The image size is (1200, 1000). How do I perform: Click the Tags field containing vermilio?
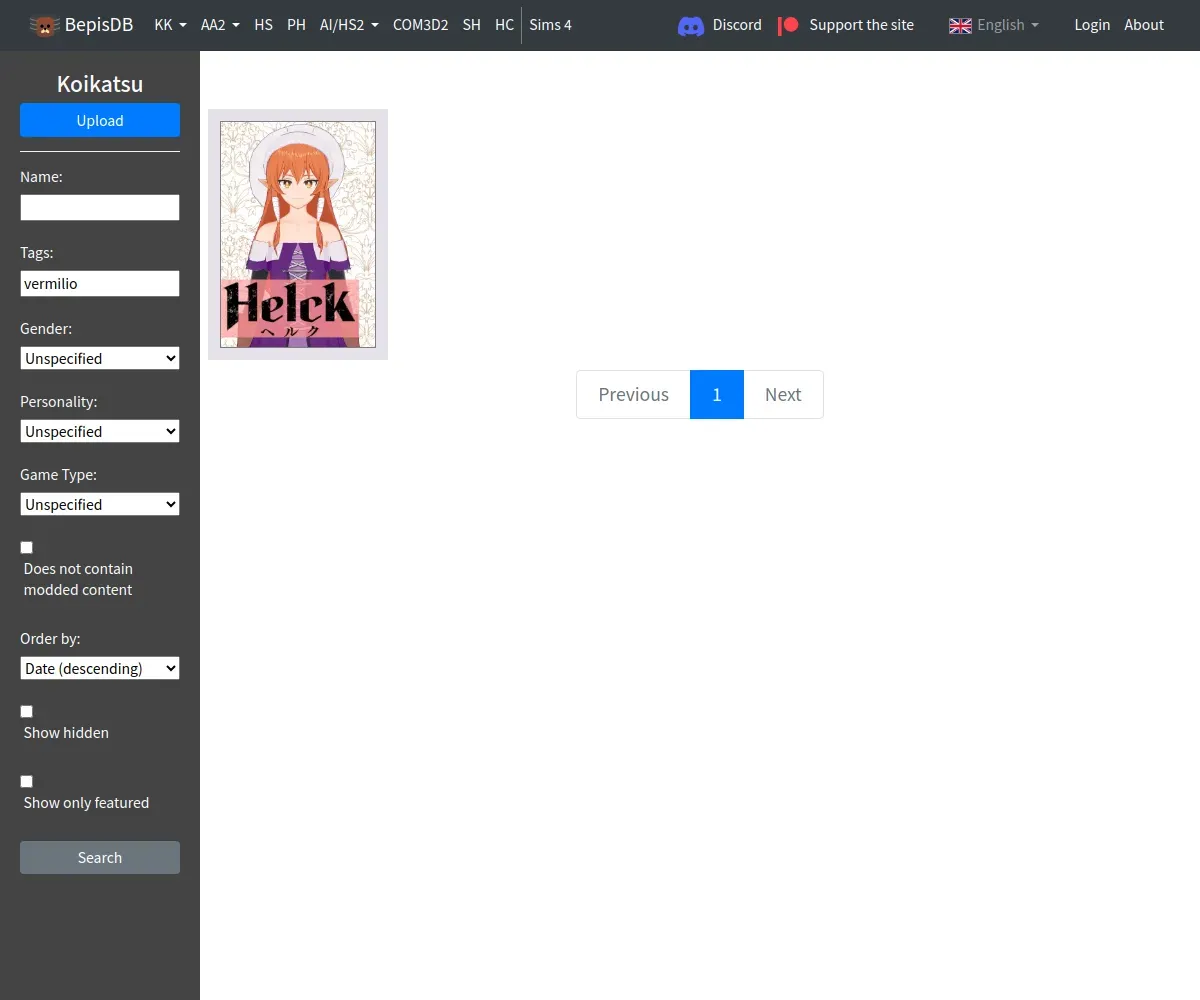pos(100,283)
